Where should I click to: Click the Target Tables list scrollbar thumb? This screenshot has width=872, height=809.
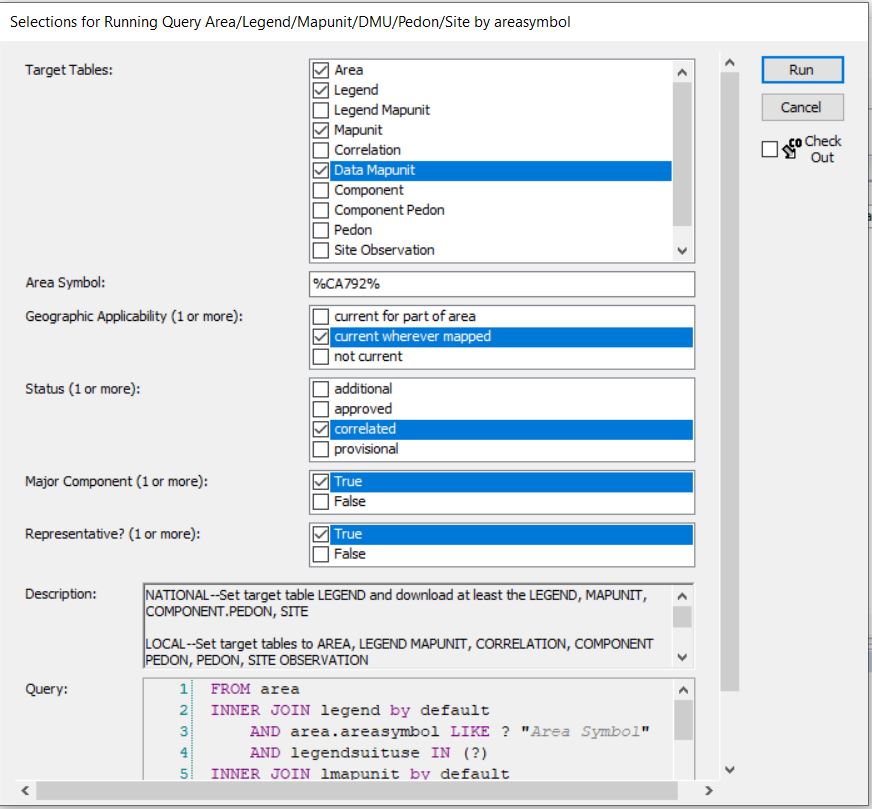pyautogui.click(x=682, y=154)
